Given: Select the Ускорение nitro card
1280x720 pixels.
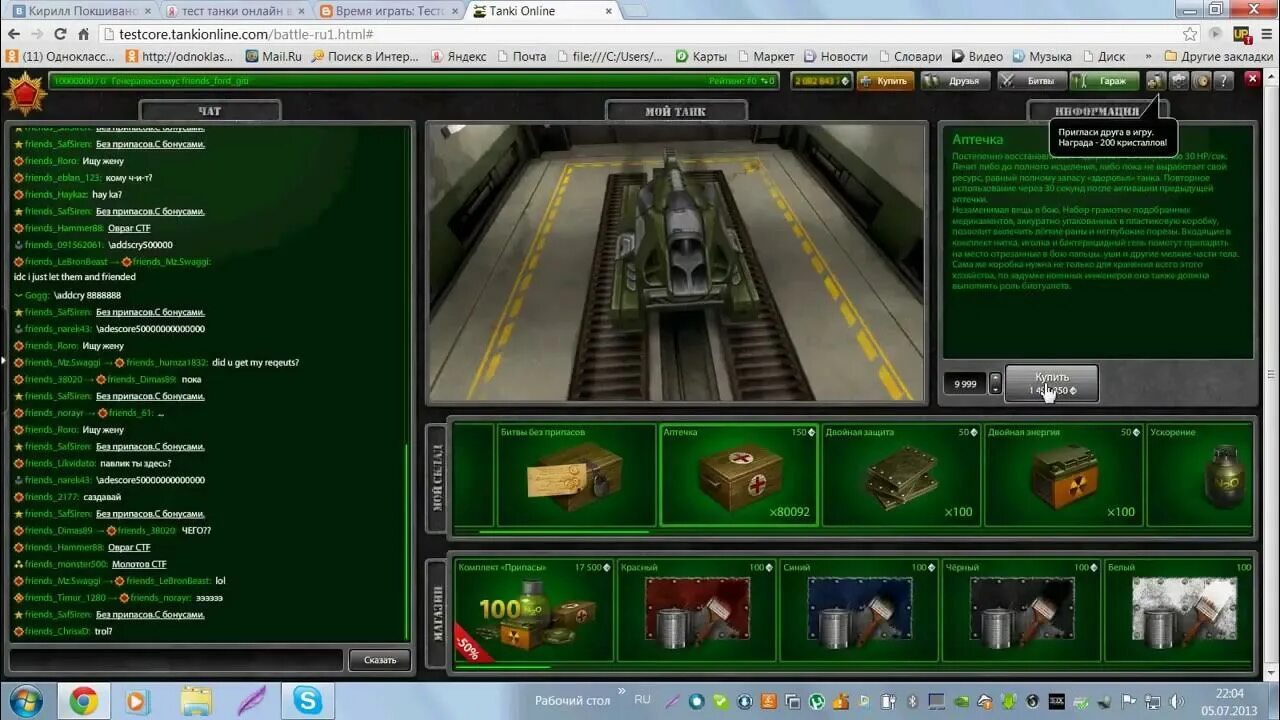Looking at the screenshot, I should point(1200,475).
